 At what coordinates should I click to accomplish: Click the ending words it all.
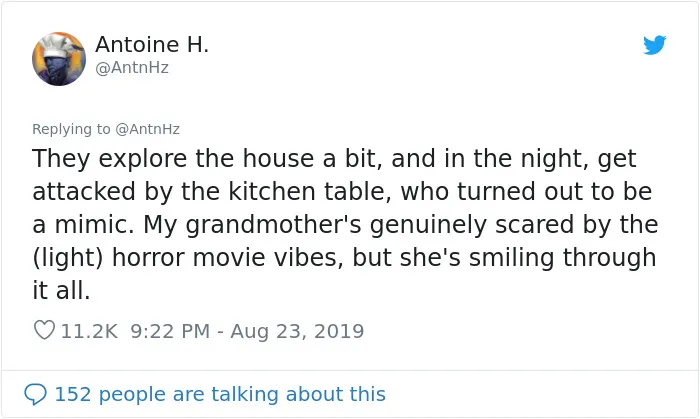point(61,290)
